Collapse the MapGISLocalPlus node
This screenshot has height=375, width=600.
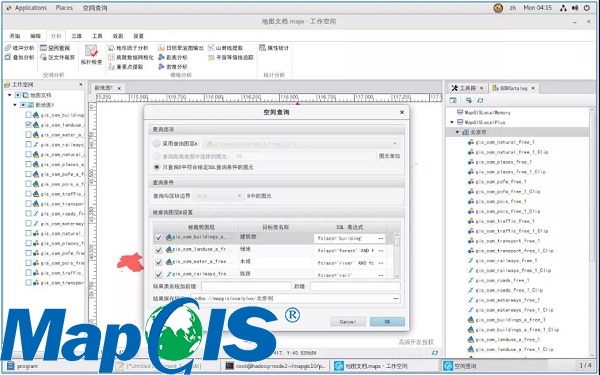click(452, 122)
